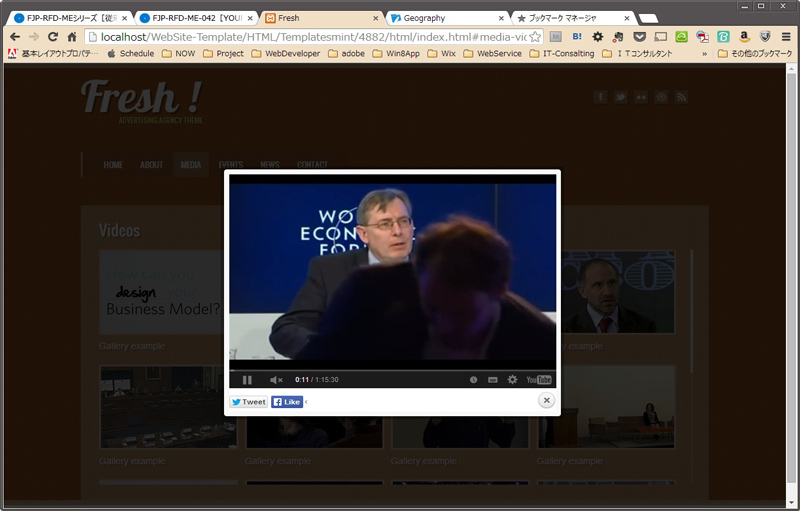The height and width of the screenshot is (511, 800).
Task: Open Project bookmark folder
Action: point(223,54)
